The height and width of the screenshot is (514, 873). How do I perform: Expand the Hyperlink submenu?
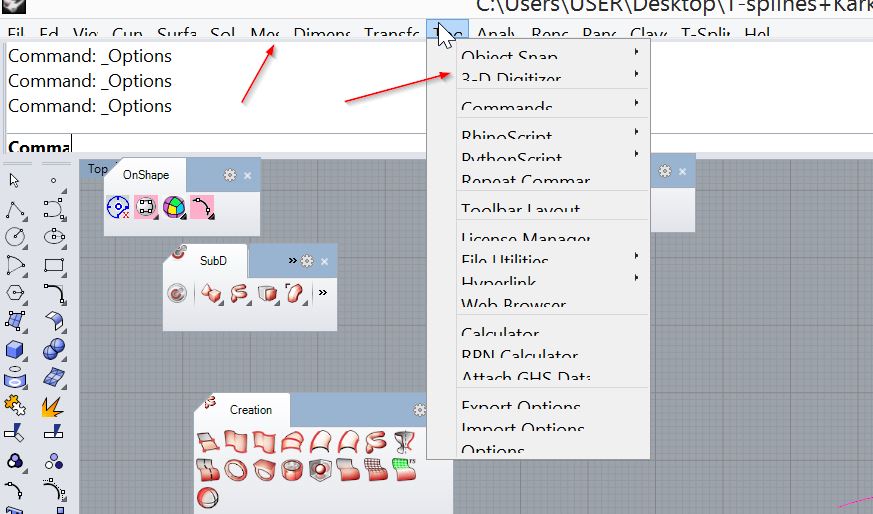coord(553,278)
